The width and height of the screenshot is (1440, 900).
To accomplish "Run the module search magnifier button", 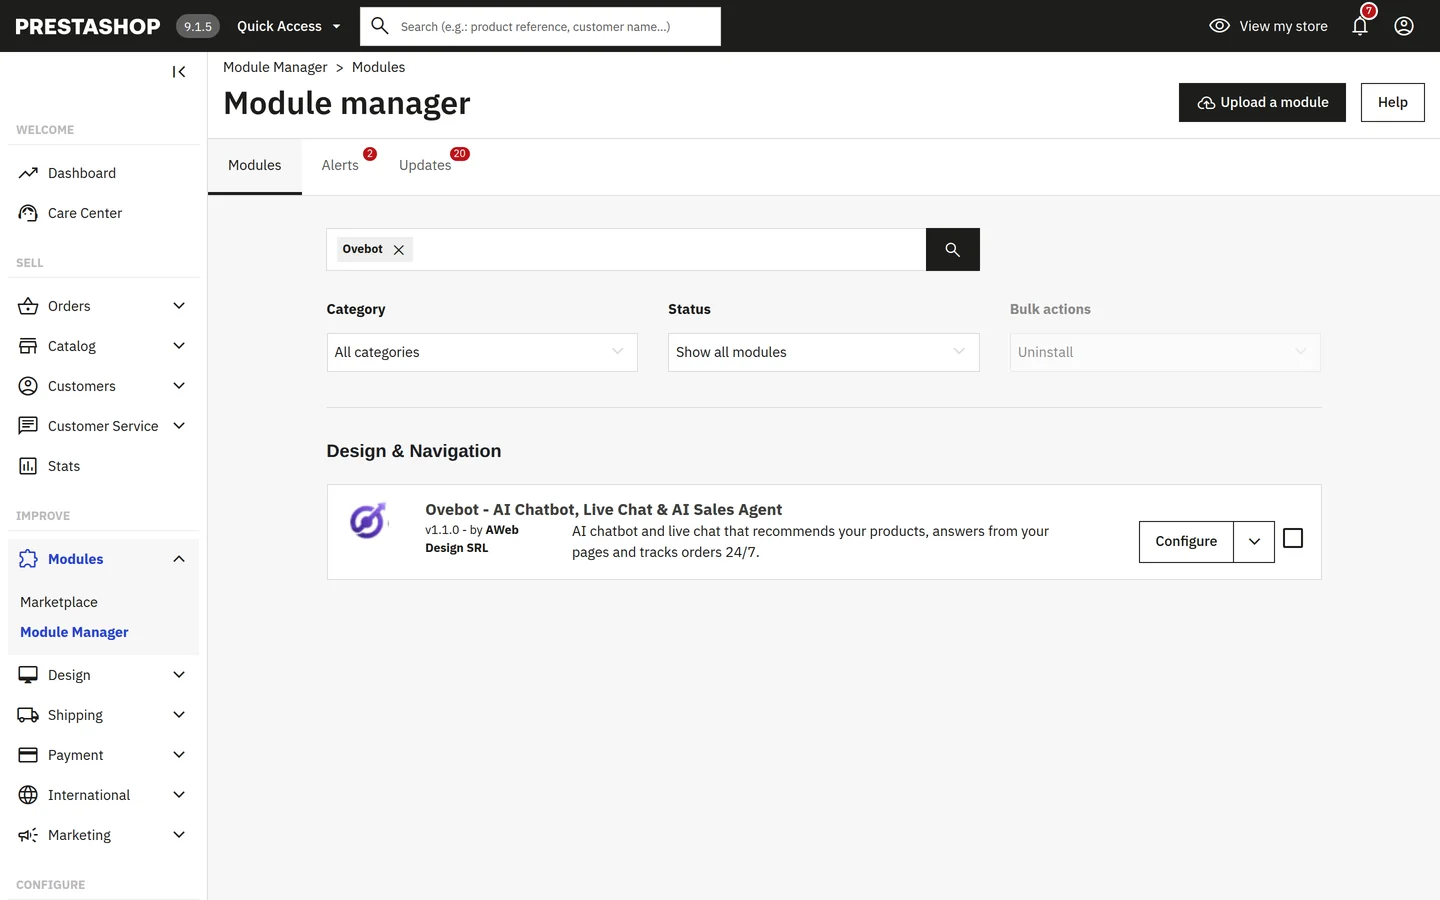I will tap(953, 250).
